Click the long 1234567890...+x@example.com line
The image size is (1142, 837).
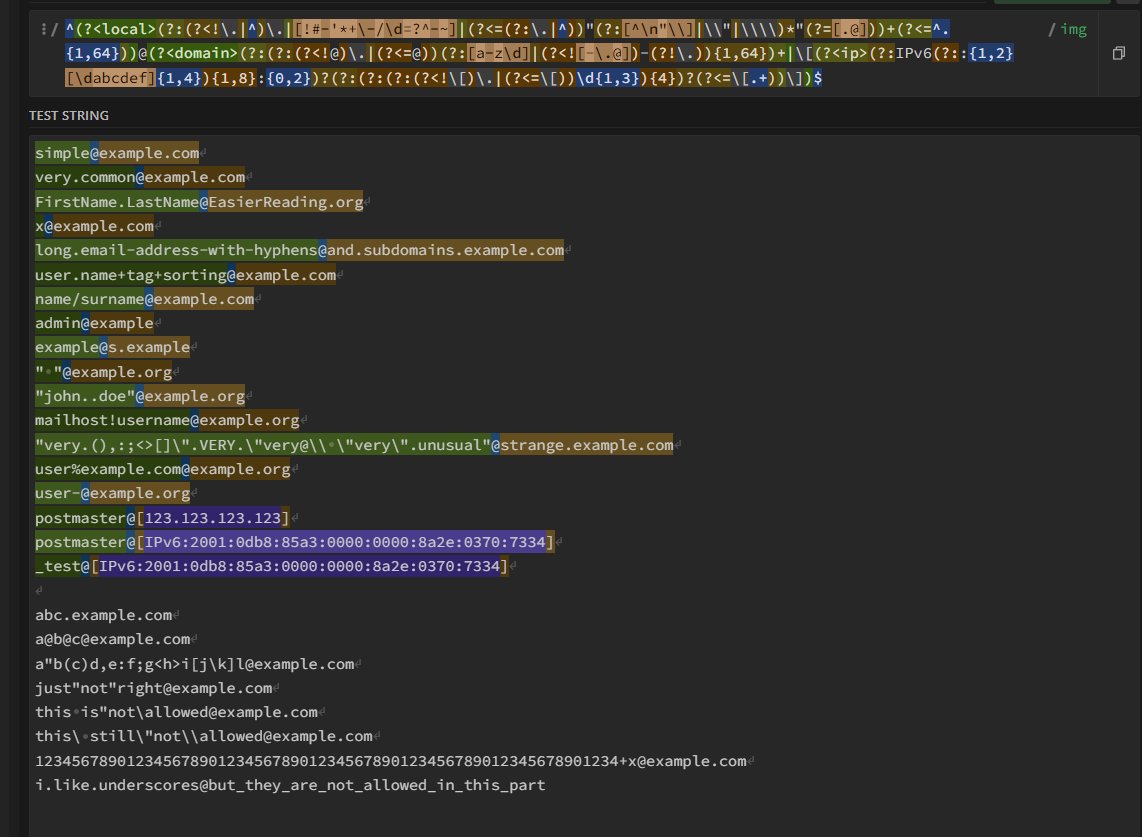pyautogui.click(x=390, y=761)
